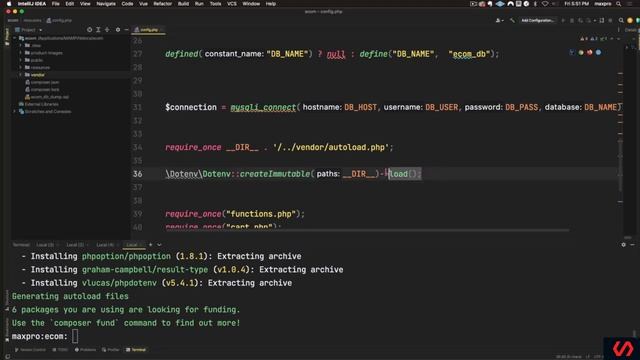The image size is (640, 360).
Task: Click the collapse all icon in Project panel
Action: (x=107, y=30)
